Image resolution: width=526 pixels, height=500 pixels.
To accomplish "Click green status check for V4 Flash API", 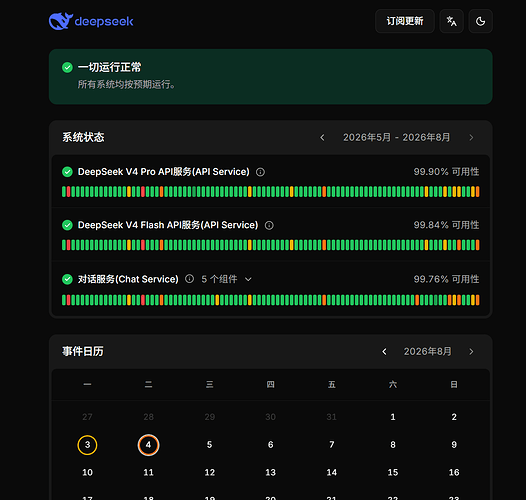I will tap(67, 225).
